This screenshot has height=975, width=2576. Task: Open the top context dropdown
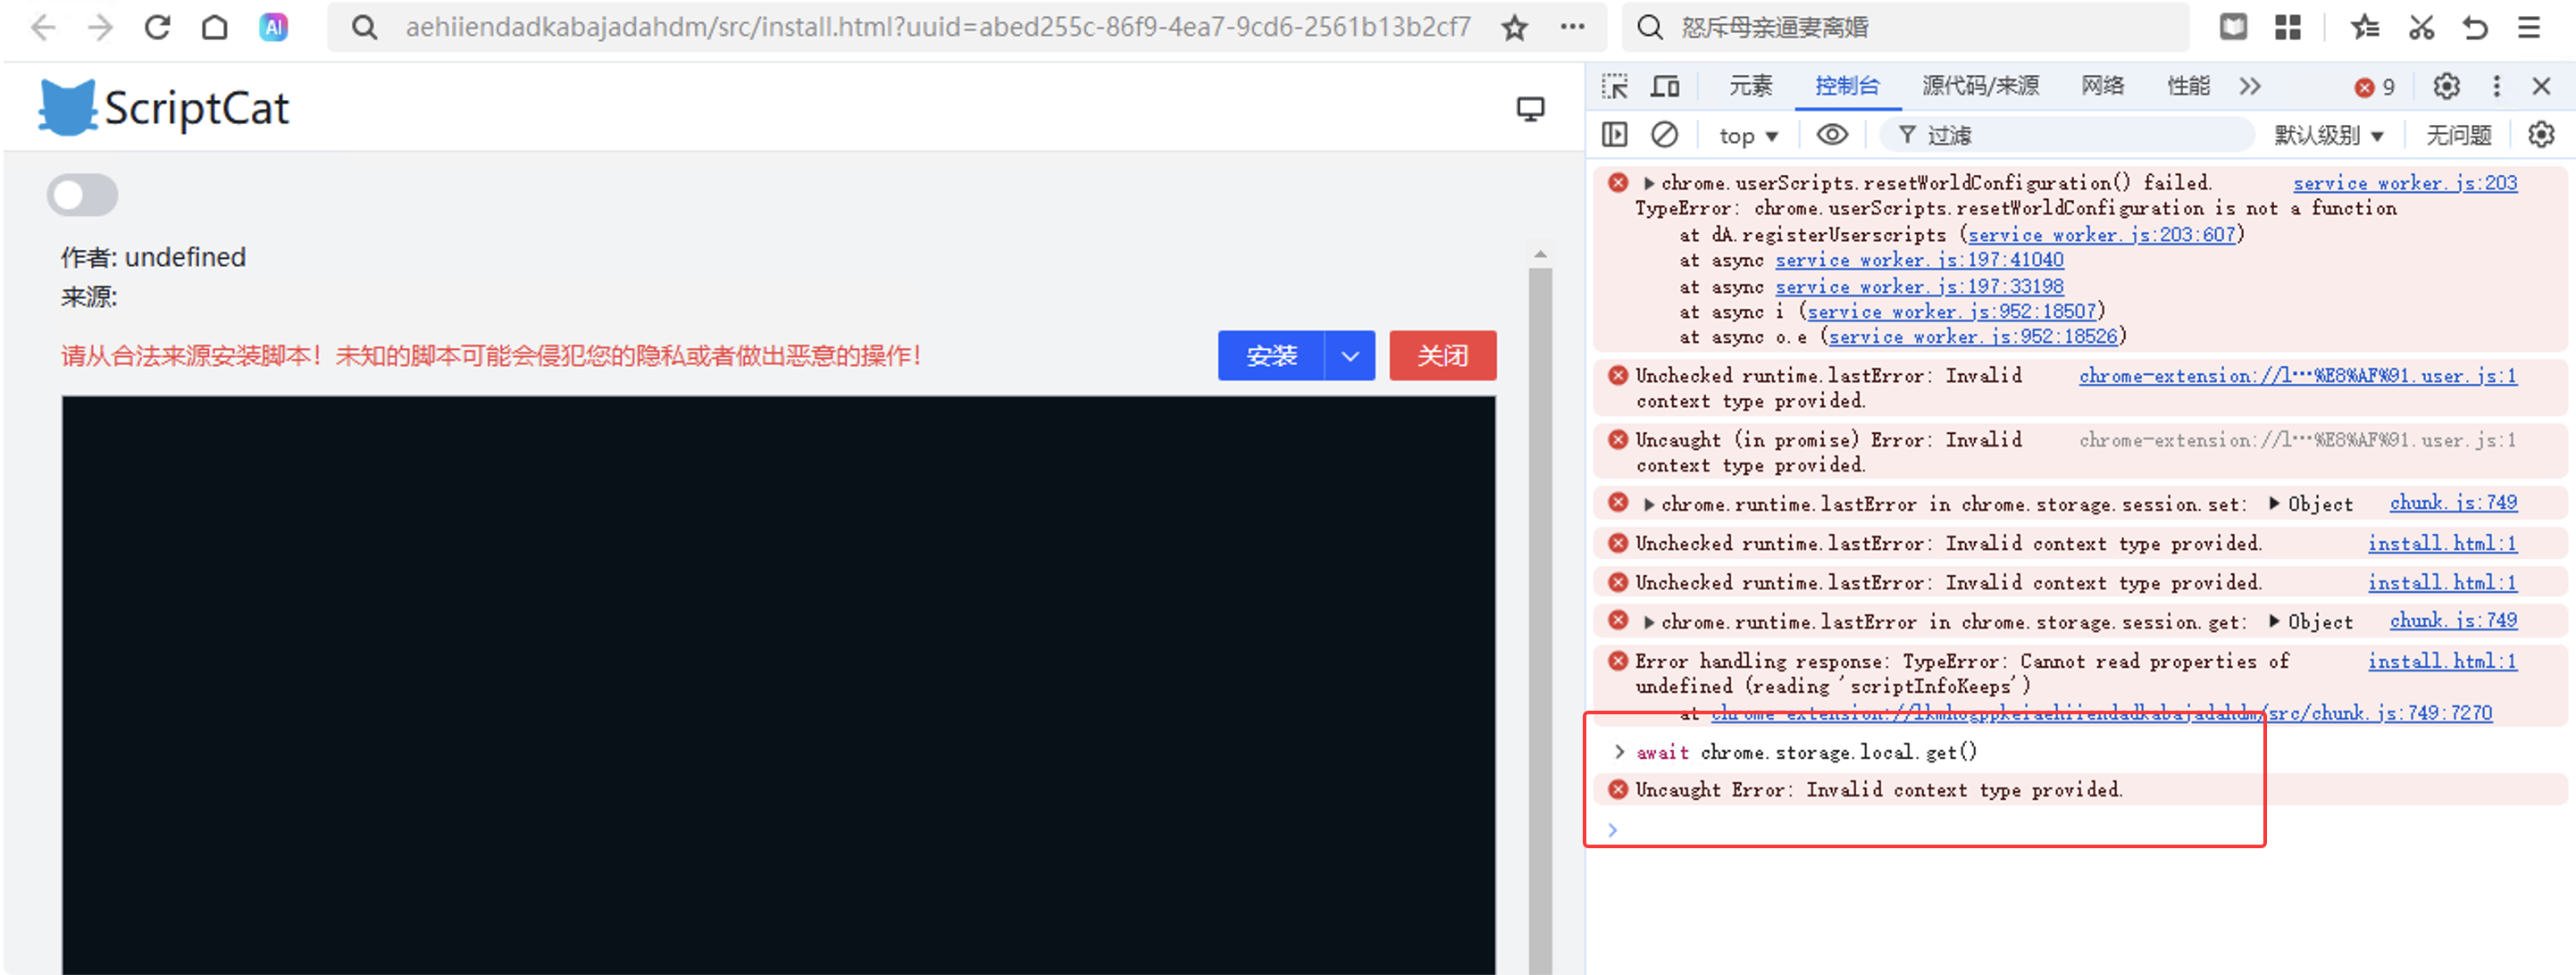click(x=1748, y=135)
